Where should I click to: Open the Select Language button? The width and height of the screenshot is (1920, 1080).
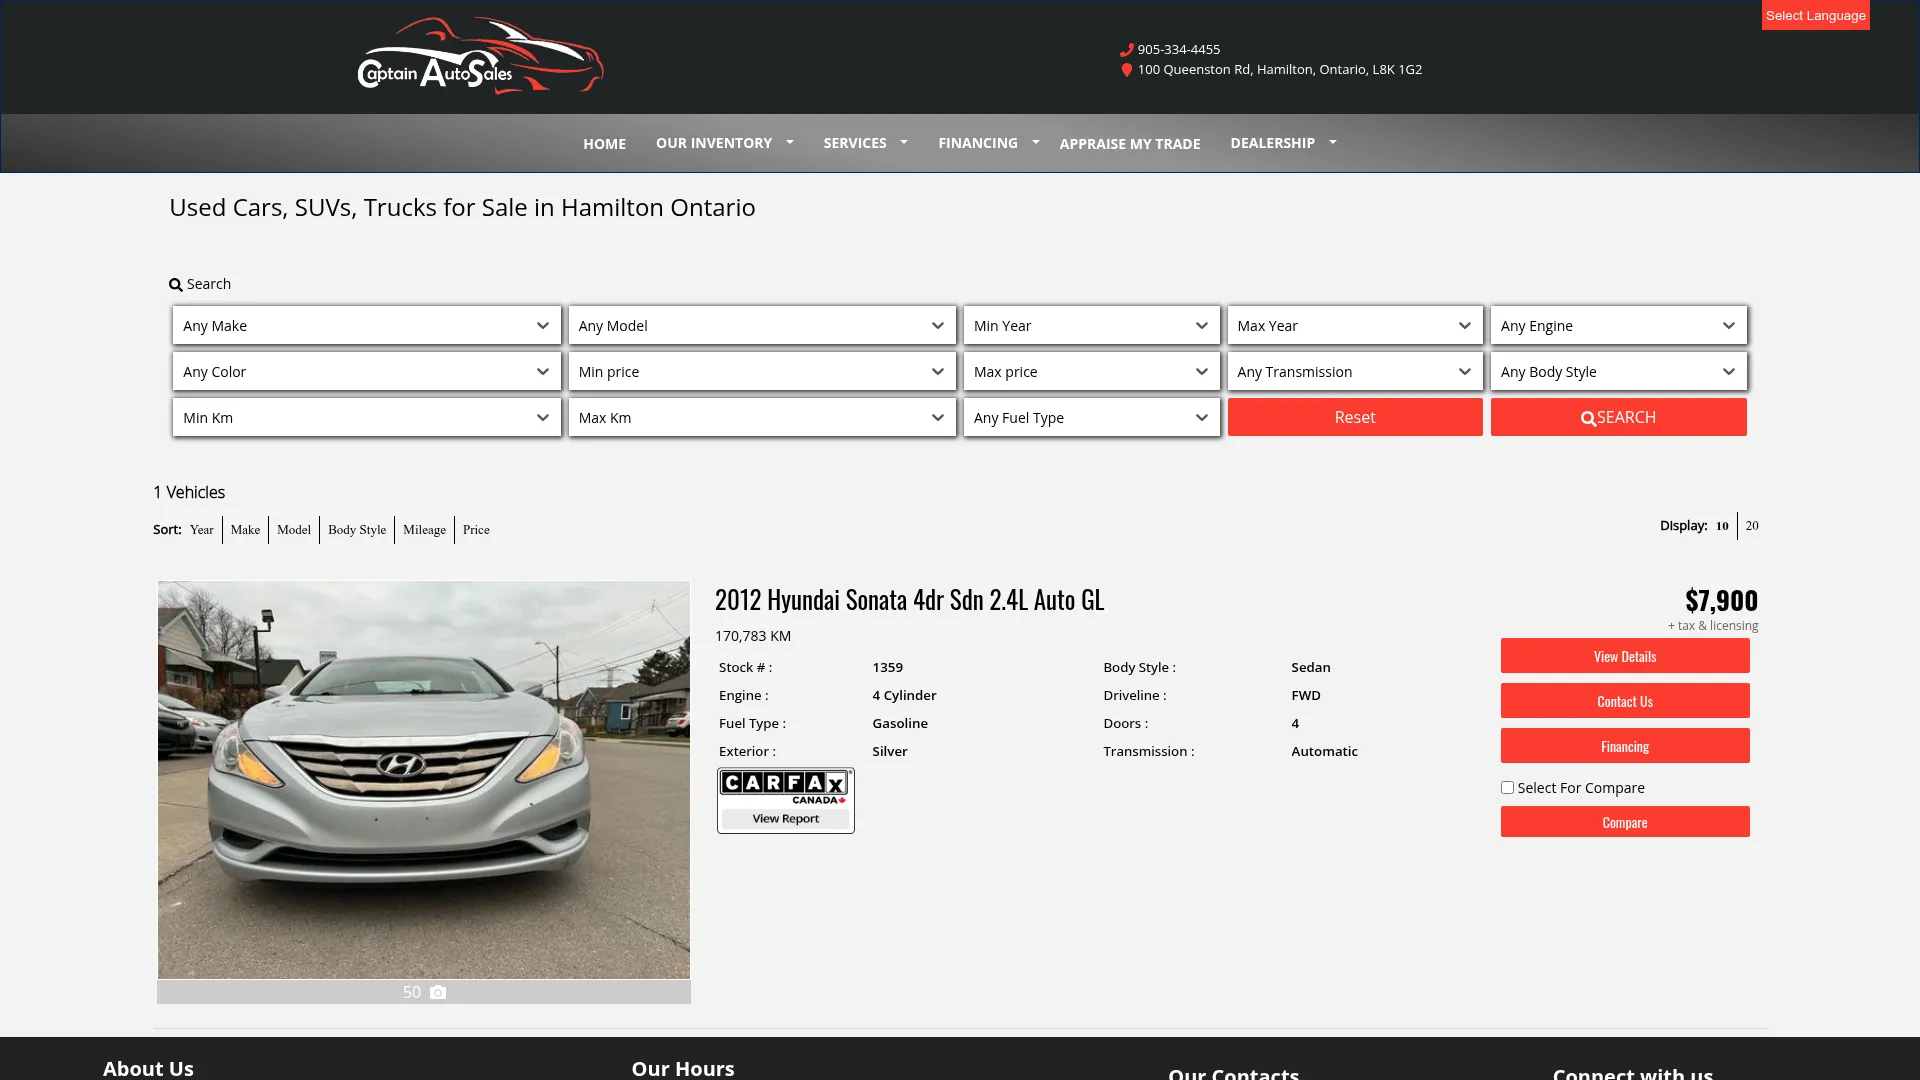tap(1816, 15)
